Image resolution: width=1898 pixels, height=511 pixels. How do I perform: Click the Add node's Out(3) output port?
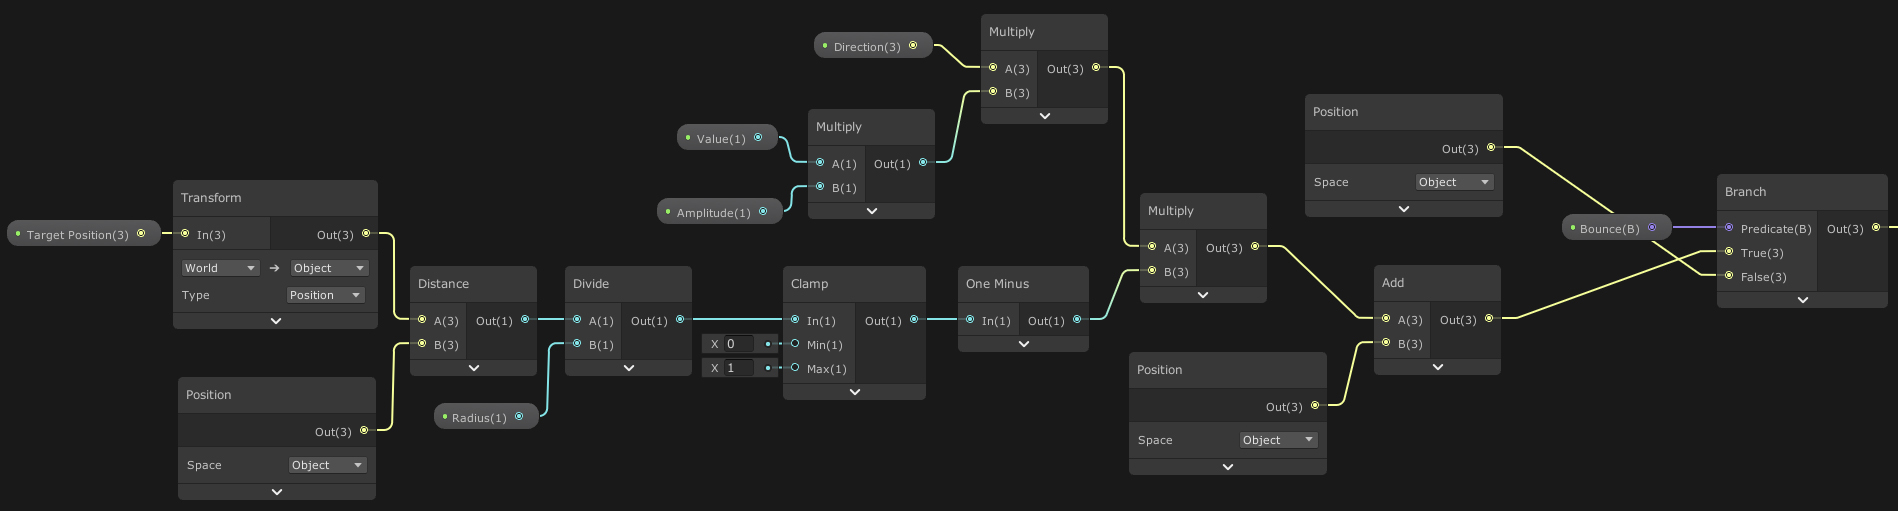pyautogui.click(x=1489, y=319)
